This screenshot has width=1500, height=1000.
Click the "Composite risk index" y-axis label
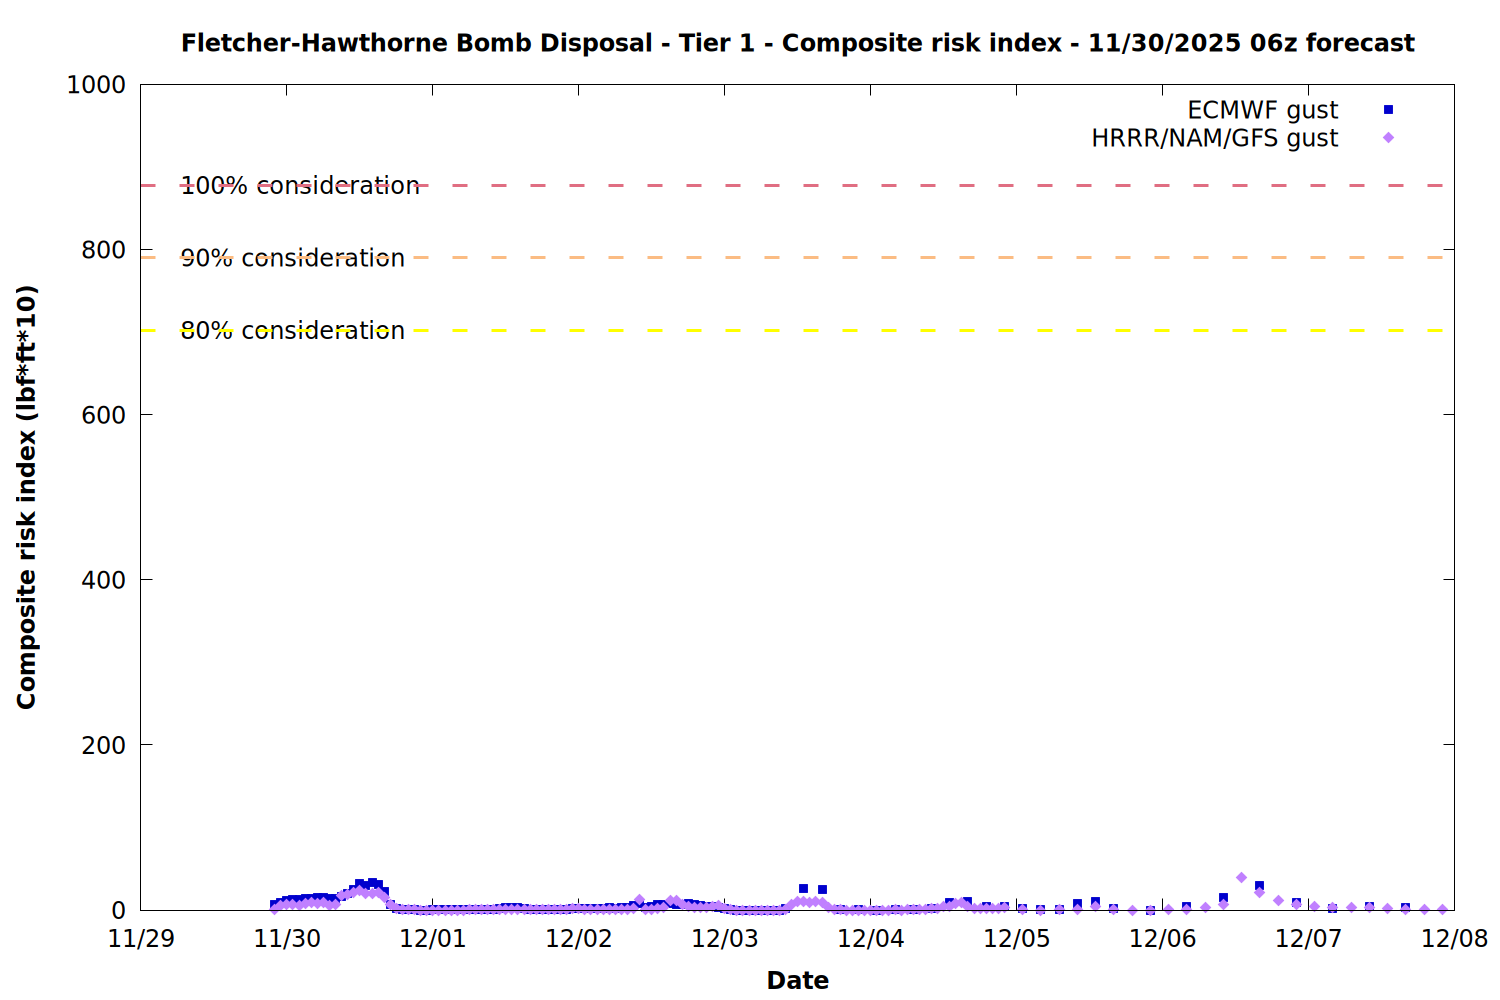[27, 497]
